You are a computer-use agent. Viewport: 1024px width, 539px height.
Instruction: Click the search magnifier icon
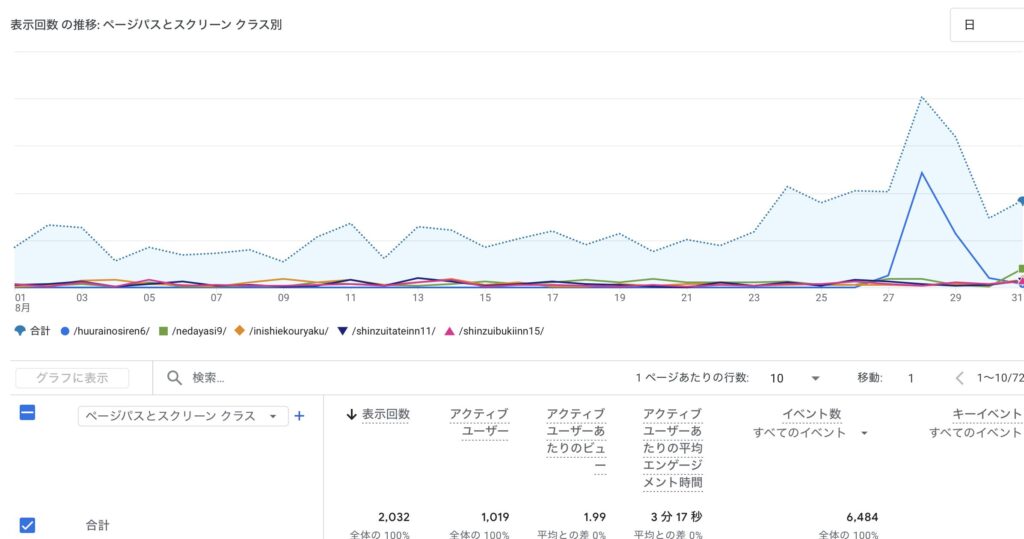click(x=174, y=378)
